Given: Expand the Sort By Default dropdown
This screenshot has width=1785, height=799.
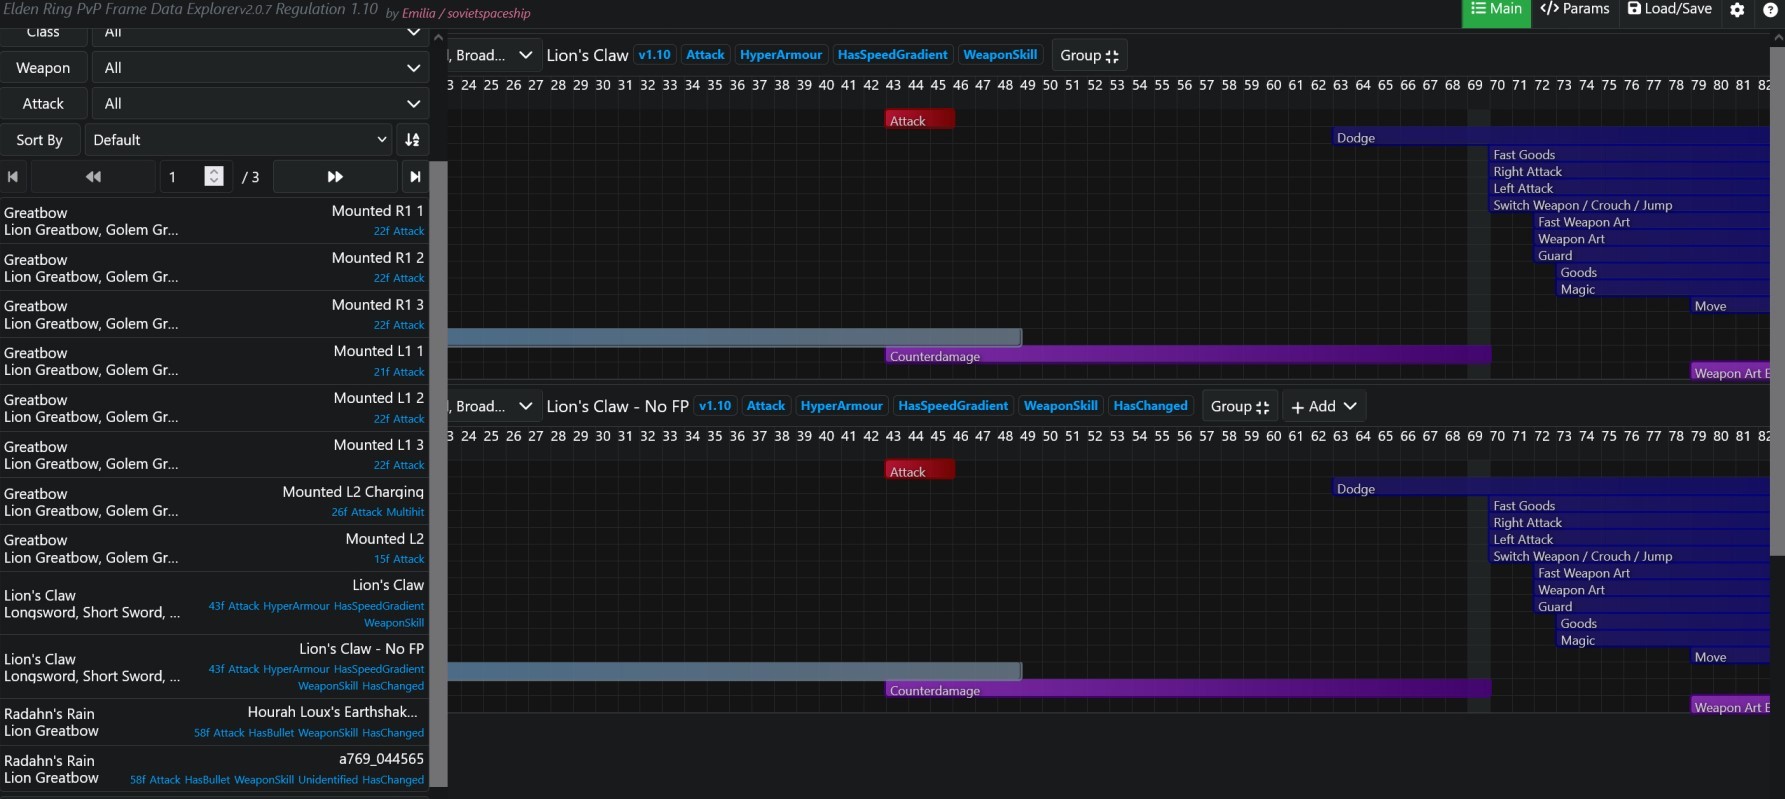Looking at the screenshot, I should [x=238, y=140].
